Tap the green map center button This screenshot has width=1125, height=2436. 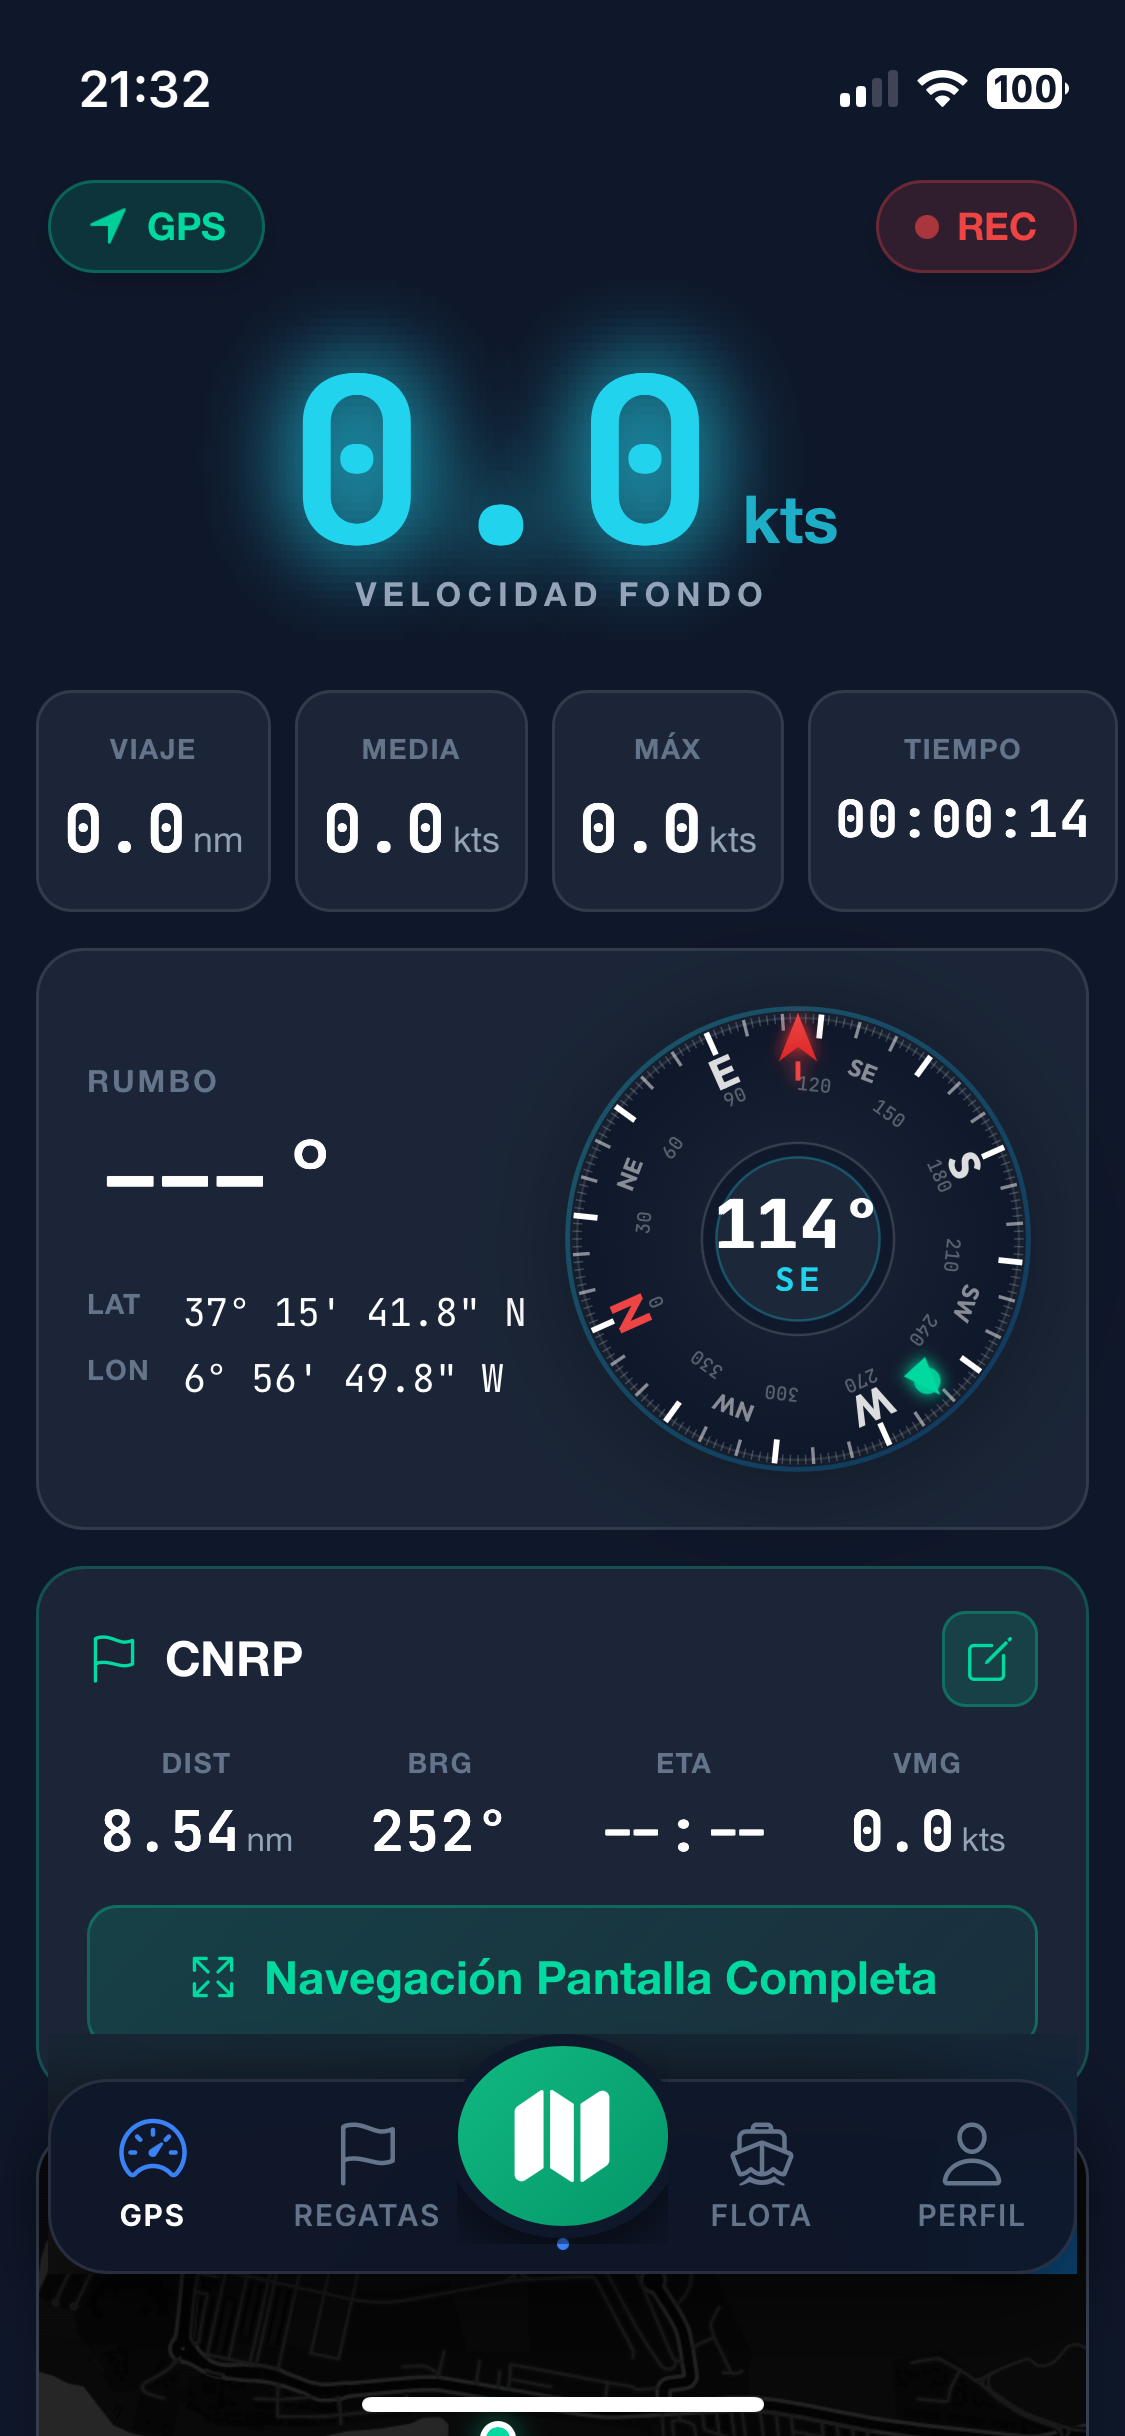[562, 2135]
